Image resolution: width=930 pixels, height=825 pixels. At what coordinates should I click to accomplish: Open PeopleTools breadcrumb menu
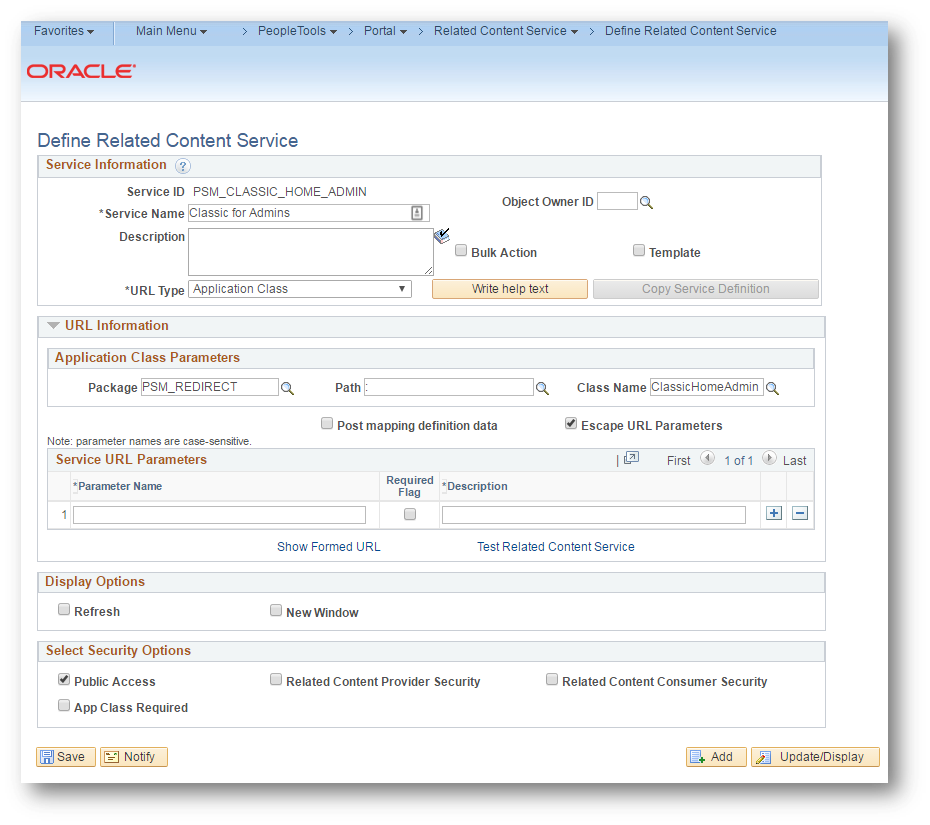pyautogui.click(x=297, y=31)
